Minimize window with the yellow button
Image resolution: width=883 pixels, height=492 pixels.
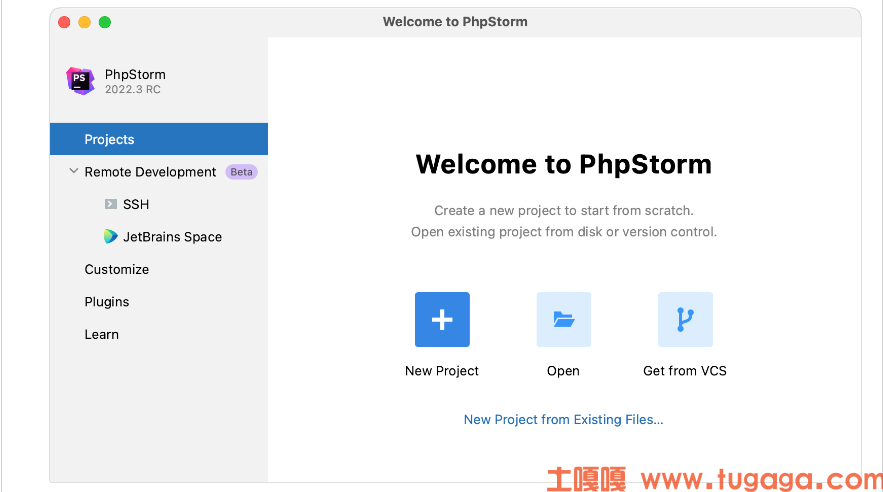point(84,22)
